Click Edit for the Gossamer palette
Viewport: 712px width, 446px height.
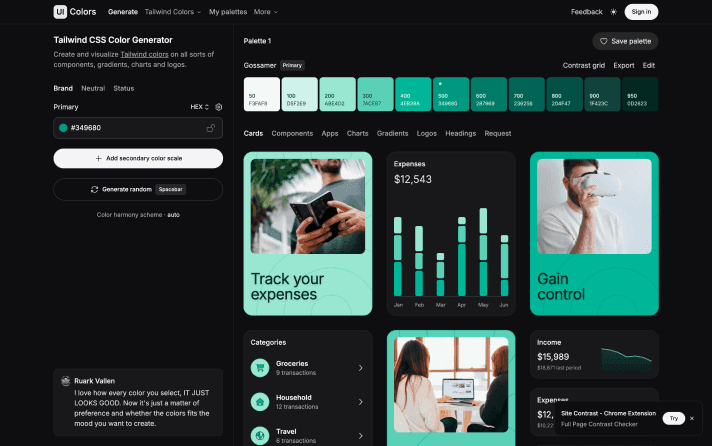click(x=648, y=65)
